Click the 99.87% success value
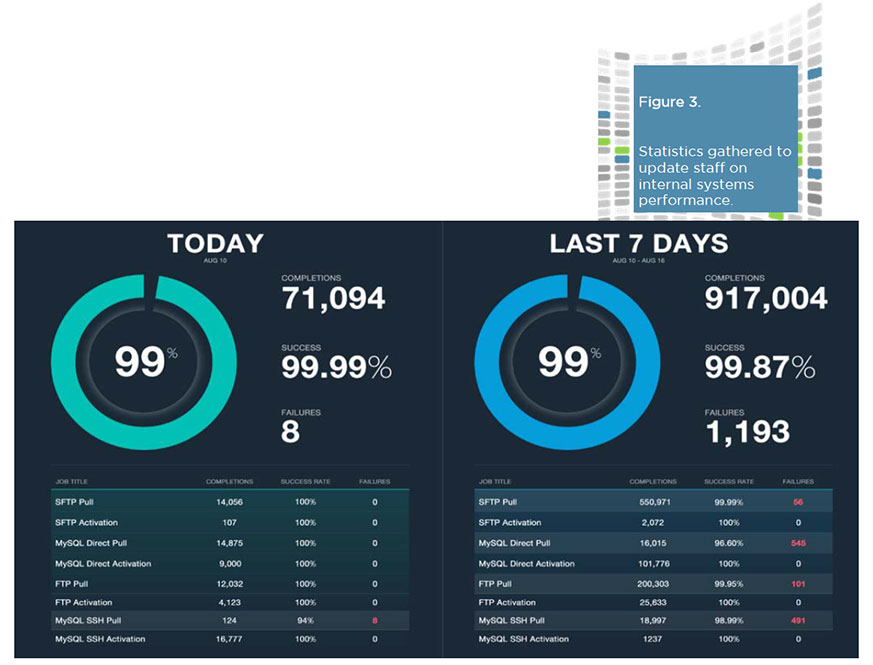The height and width of the screenshot is (665, 873). pos(760,367)
